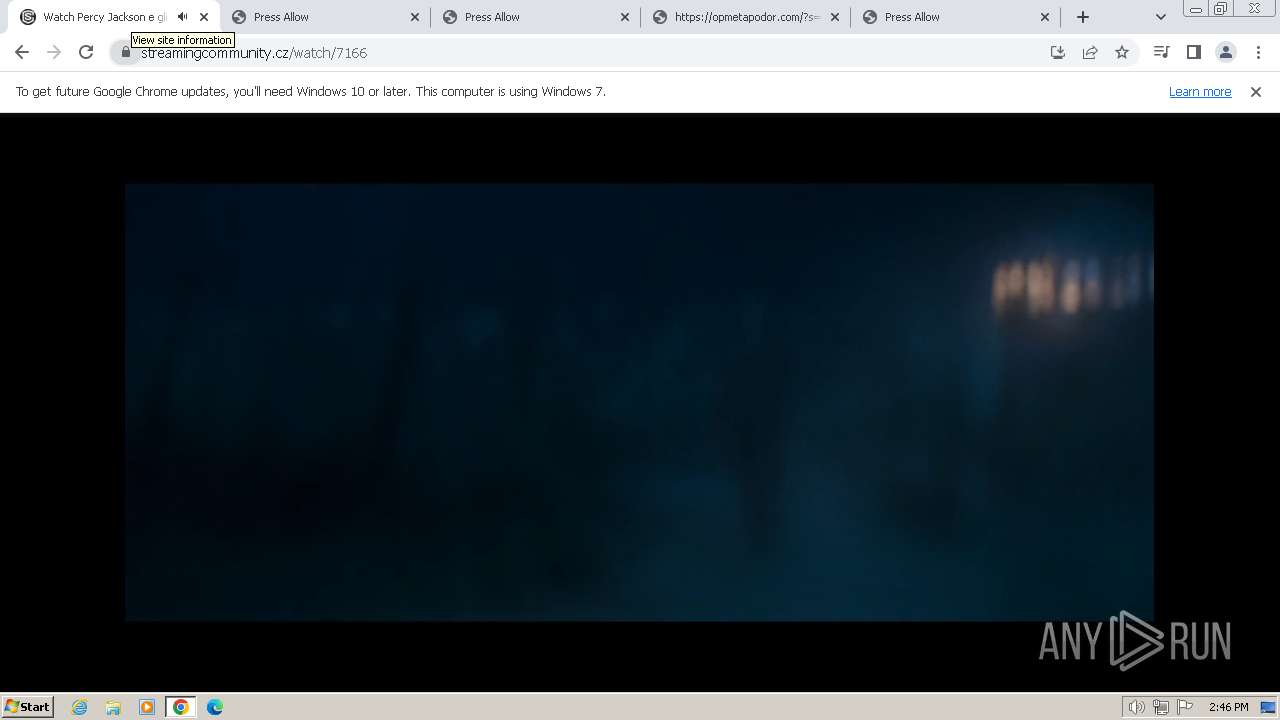Open Chrome three-dot menu

point(1258,52)
